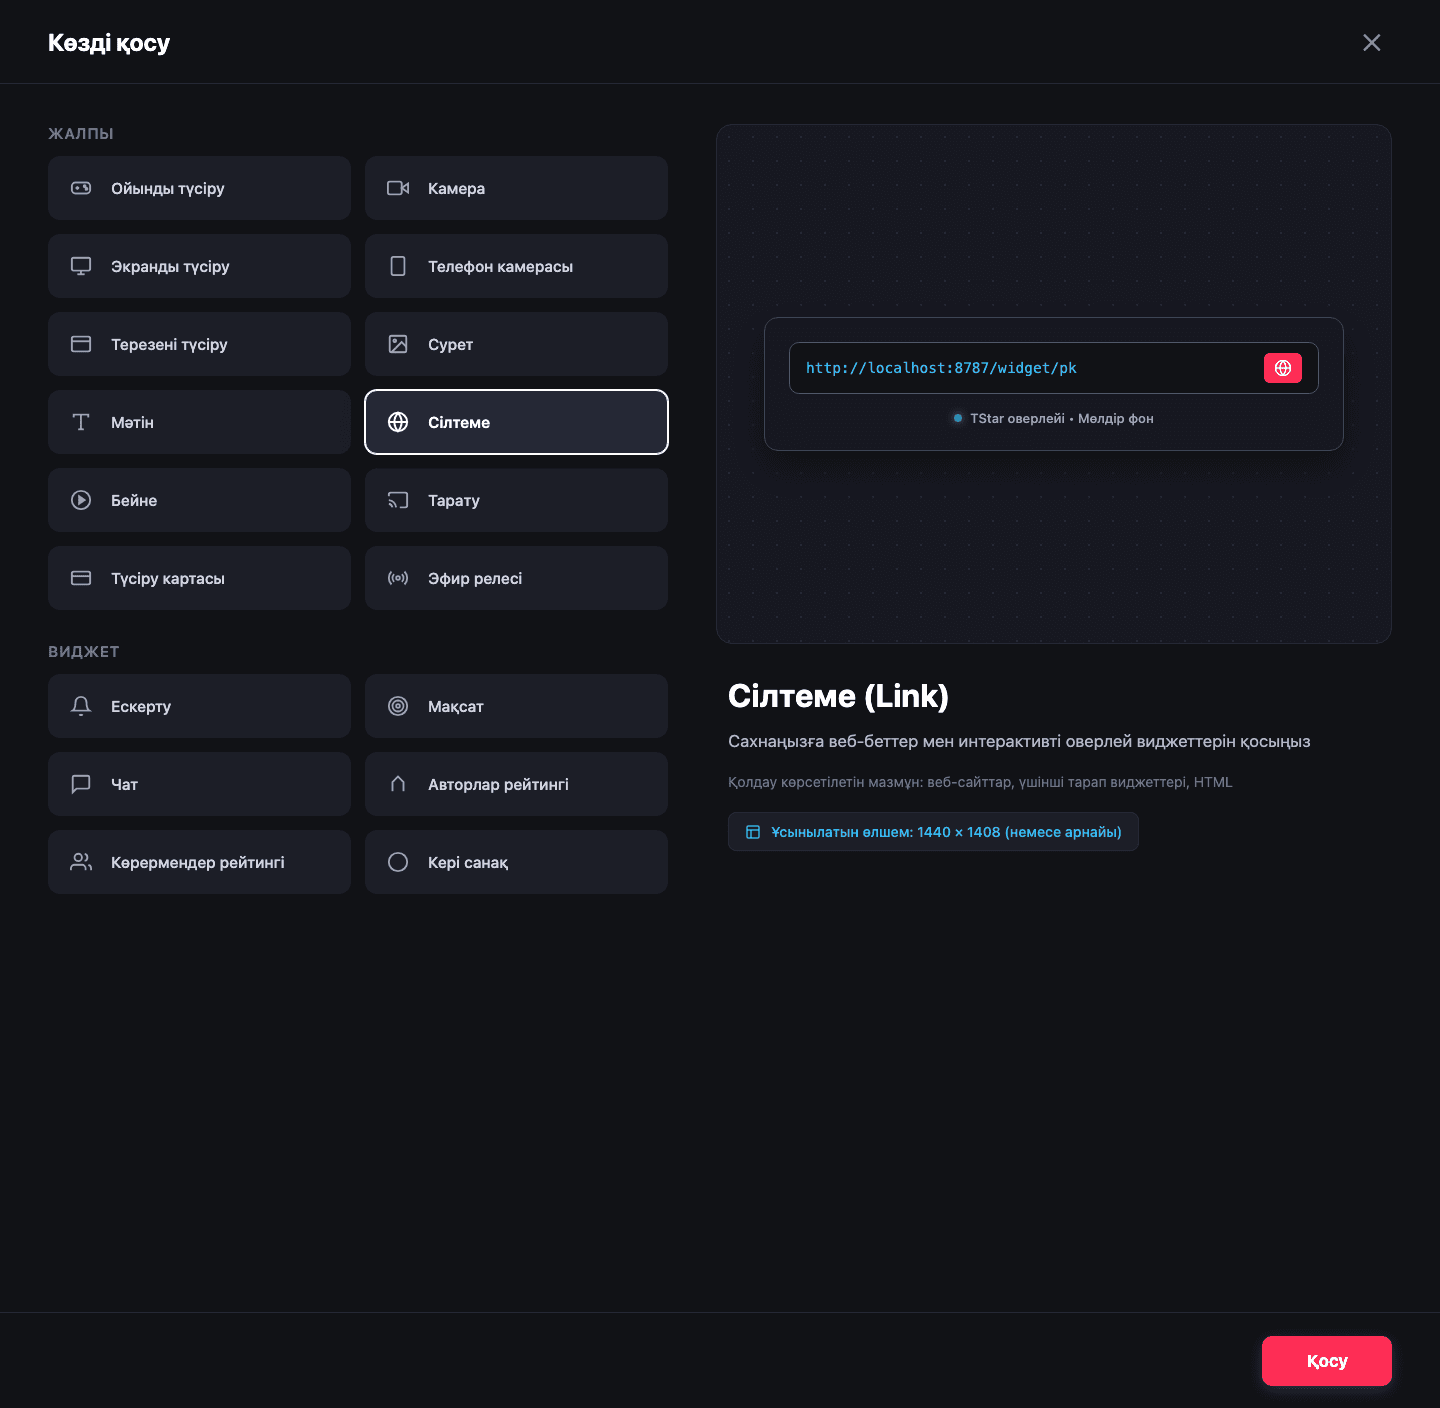Choose the window icon for Терезені түсіру
Viewport: 1440px width, 1408px height.
[81, 344]
